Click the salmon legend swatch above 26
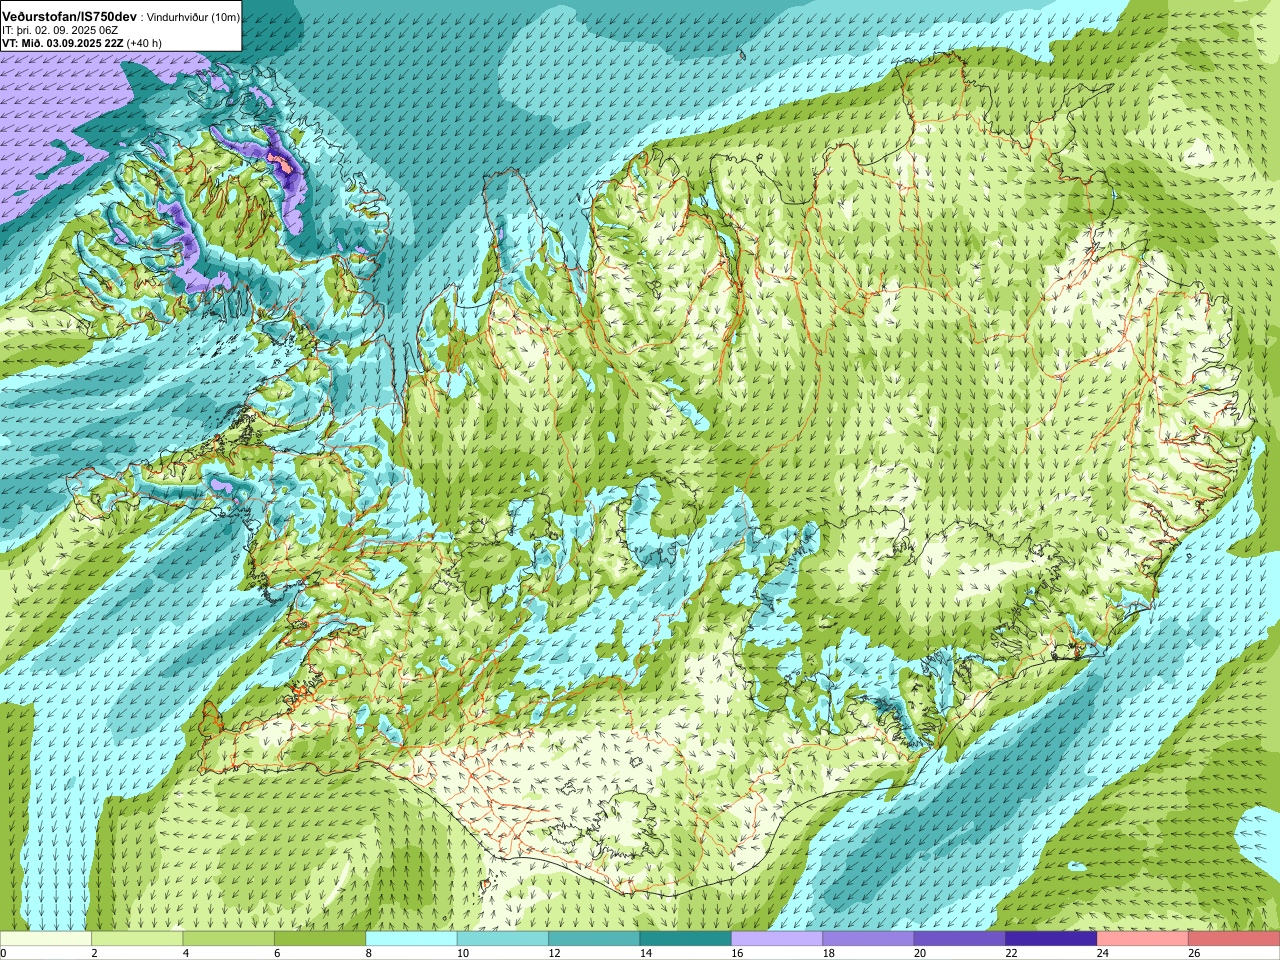The image size is (1280, 960). (x=1234, y=939)
